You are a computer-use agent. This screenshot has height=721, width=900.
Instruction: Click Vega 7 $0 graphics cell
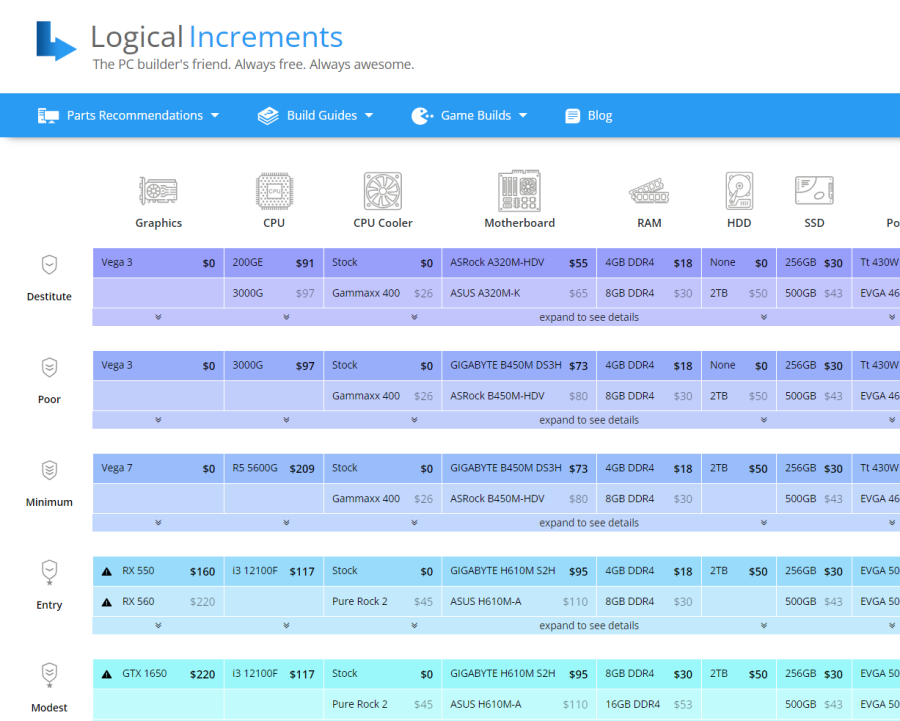(158, 468)
